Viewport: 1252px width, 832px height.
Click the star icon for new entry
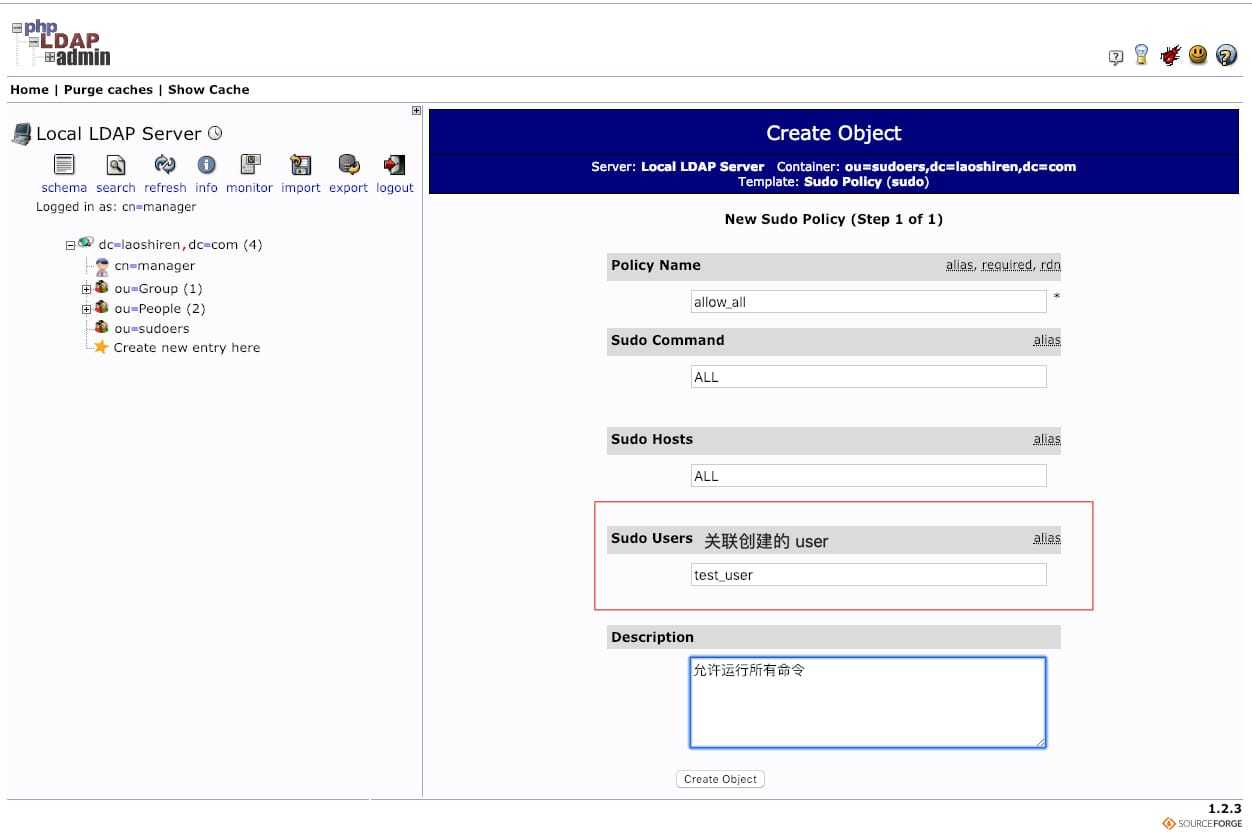[x=101, y=347]
